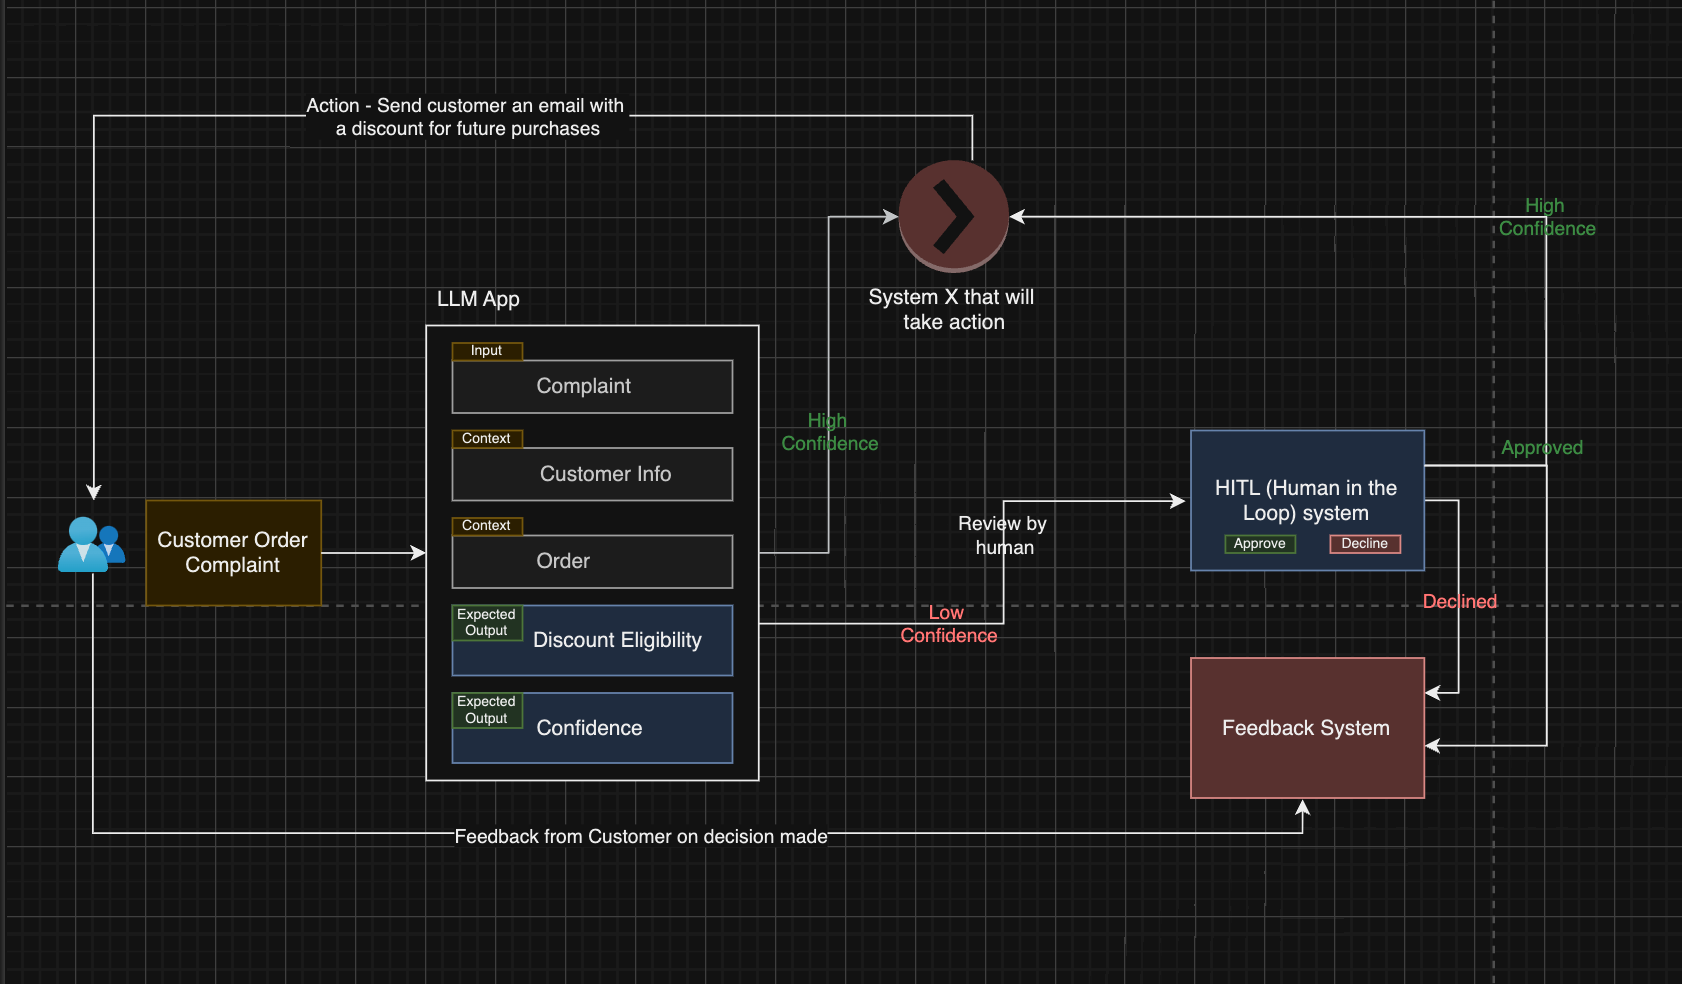The height and width of the screenshot is (984, 1682).
Task: Select the Input tag on the Complaint box
Action: point(487,351)
